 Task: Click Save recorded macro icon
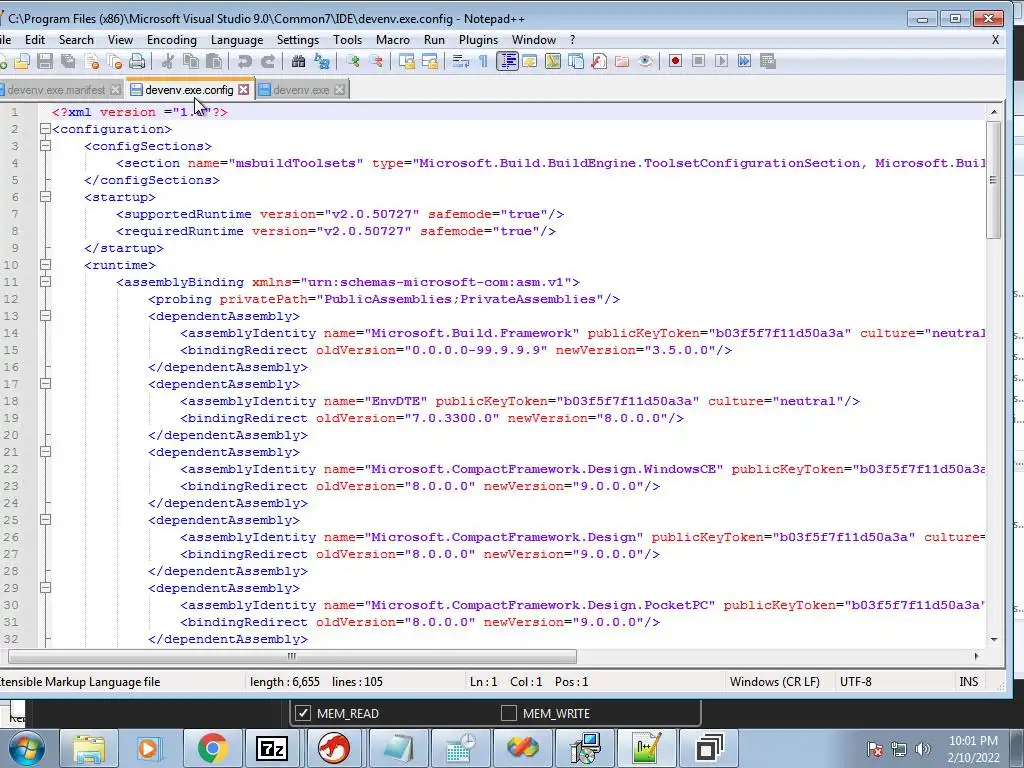(x=768, y=61)
